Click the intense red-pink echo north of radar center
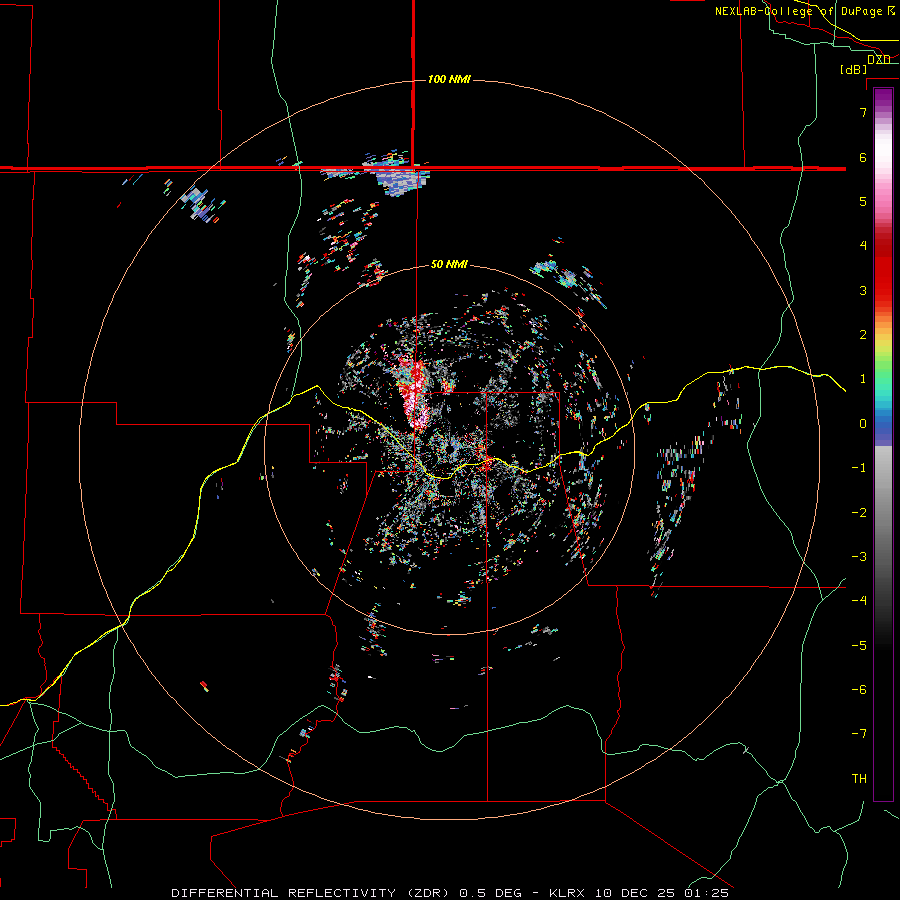Viewport: 900px width, 900px height. tap(414, 395)
